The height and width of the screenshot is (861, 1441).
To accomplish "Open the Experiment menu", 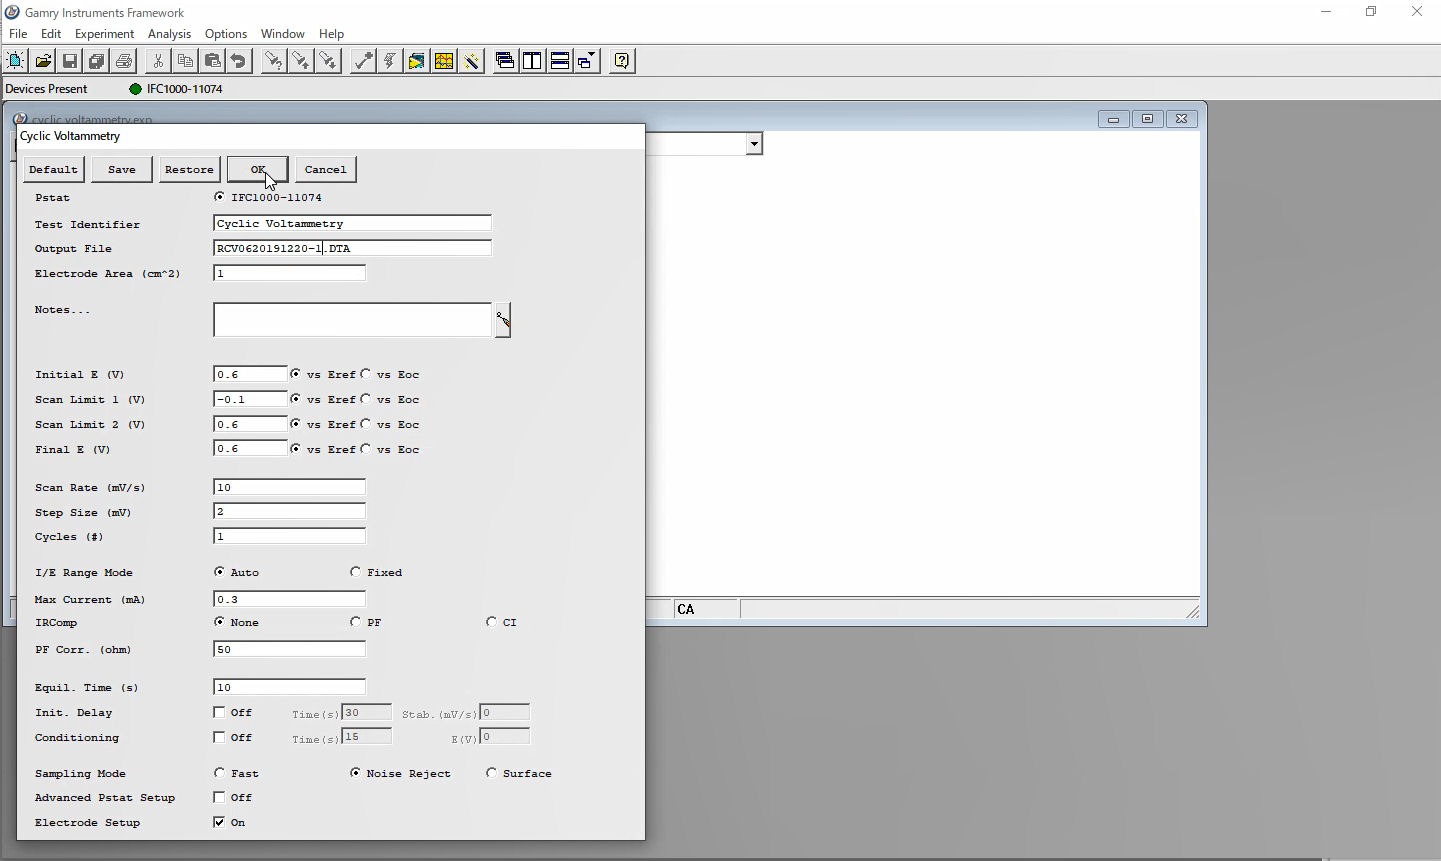I will [104, 34].
